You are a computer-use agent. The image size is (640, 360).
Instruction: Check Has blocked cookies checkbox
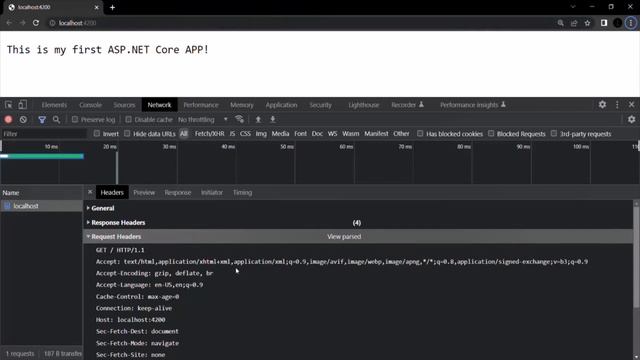point(420,133)
